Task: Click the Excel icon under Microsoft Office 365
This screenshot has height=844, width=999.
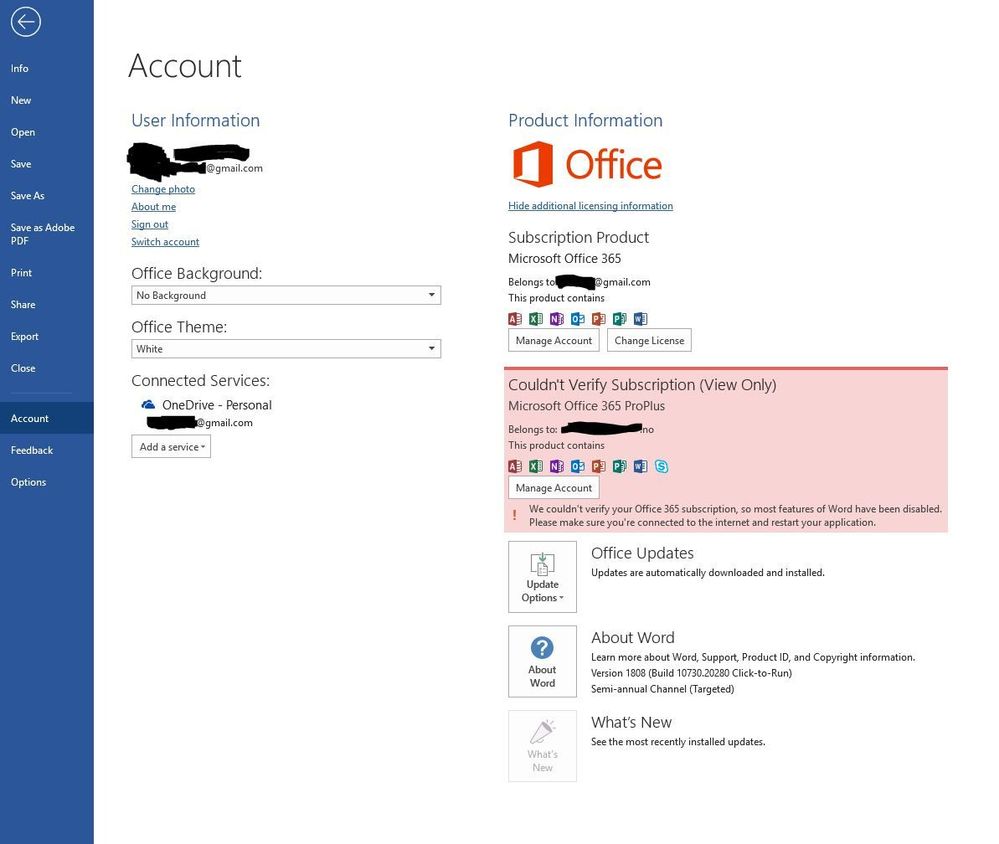Action: pos(536,318)
